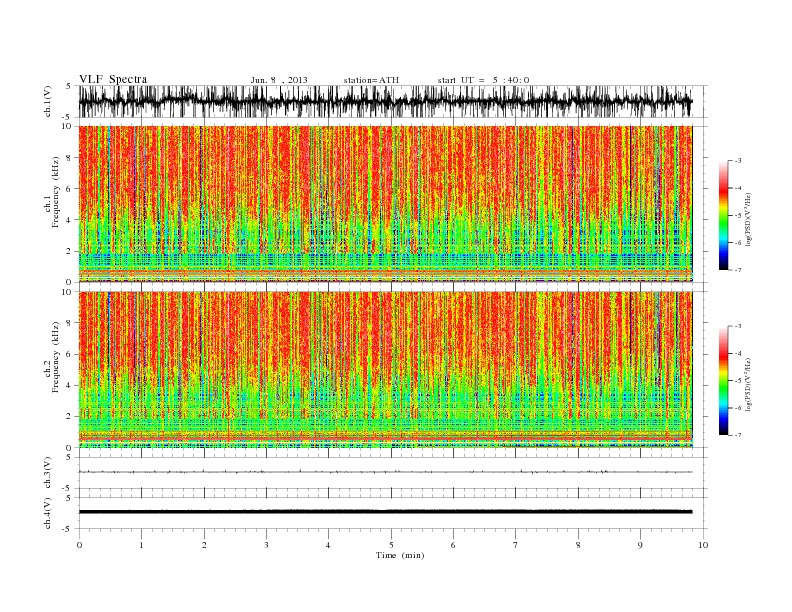
Task: Click the "ch.4(V)" axis label
Action: pos(48,513)
